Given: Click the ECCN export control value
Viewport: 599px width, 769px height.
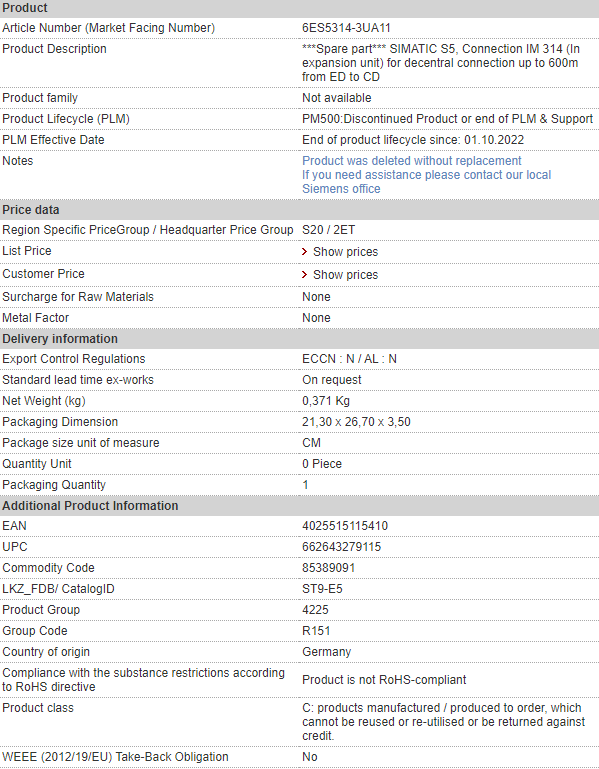Looking at the screenshot, I should coord(349,359).
